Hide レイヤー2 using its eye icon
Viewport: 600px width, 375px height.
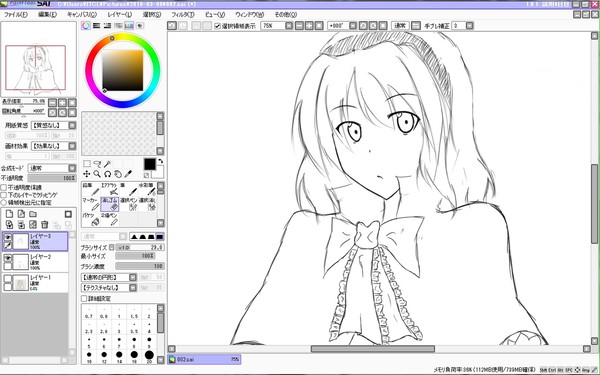click(x=8, y=258)
